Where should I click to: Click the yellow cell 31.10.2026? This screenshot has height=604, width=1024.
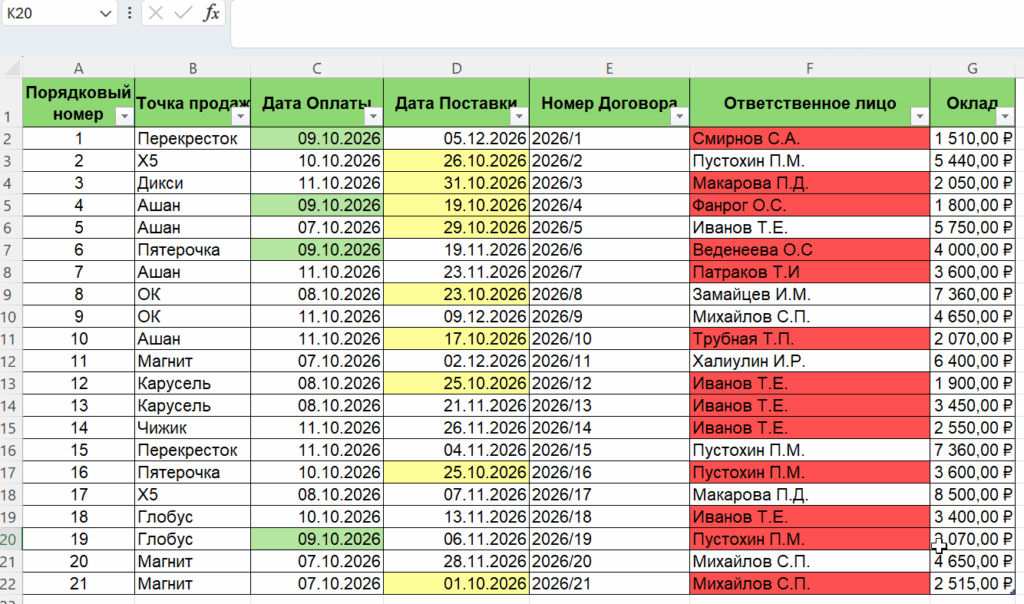coord(456,183)
